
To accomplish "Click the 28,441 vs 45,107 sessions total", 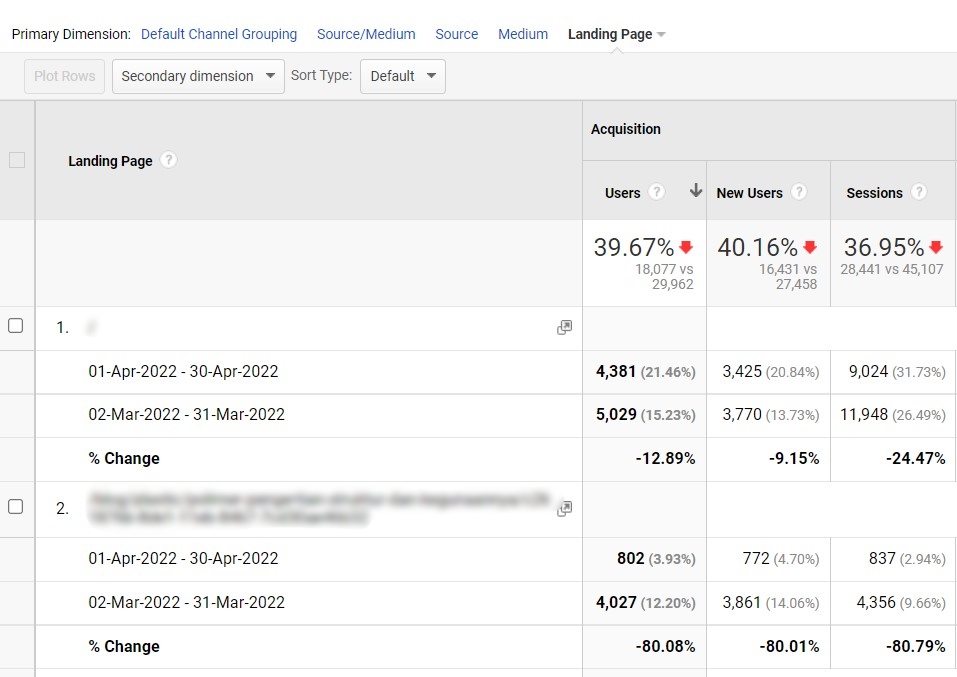I will (892, 269).
